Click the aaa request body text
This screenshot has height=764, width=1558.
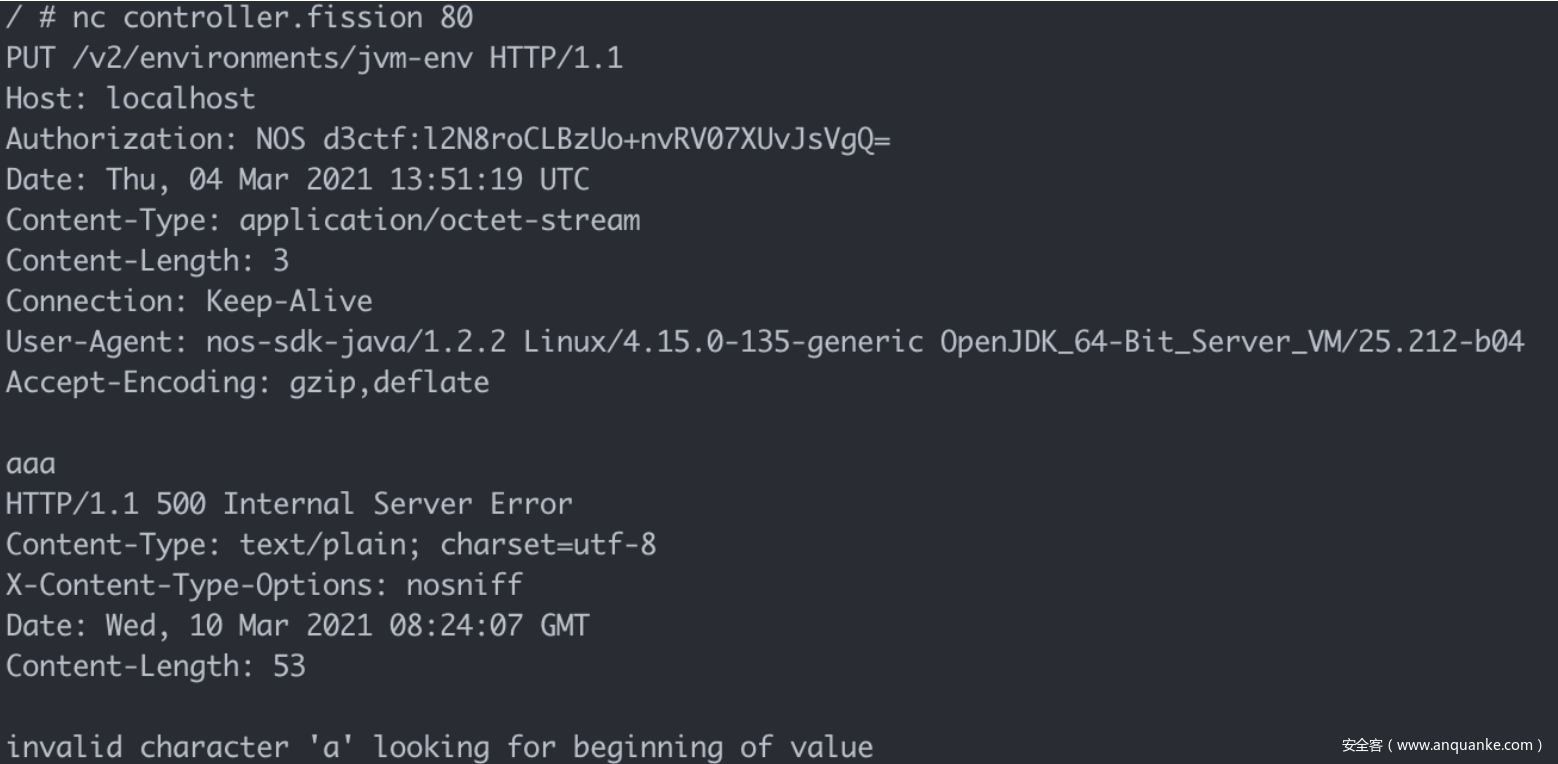coord(31,464)
